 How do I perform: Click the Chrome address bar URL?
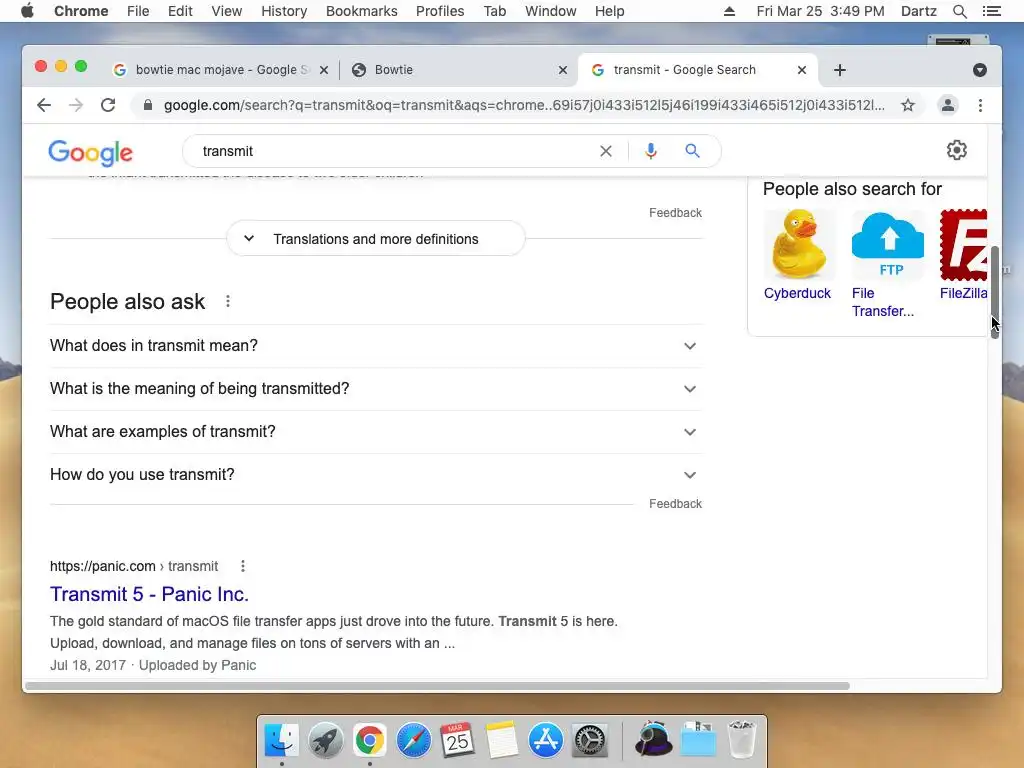pos(524,105)
